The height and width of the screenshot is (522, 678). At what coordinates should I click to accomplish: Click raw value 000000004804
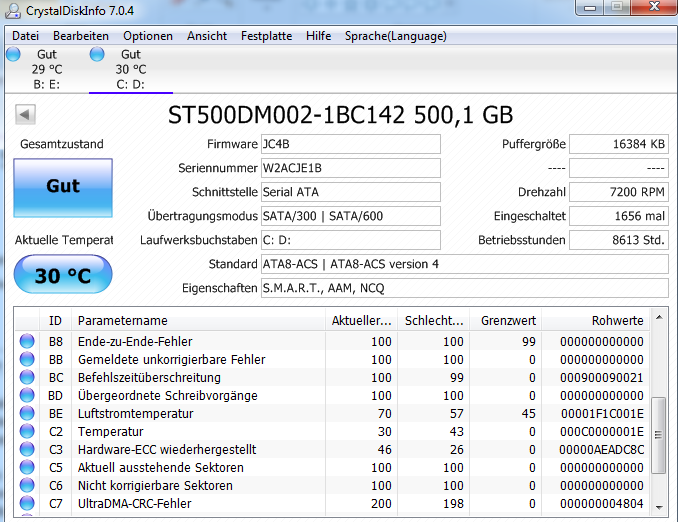601,503
